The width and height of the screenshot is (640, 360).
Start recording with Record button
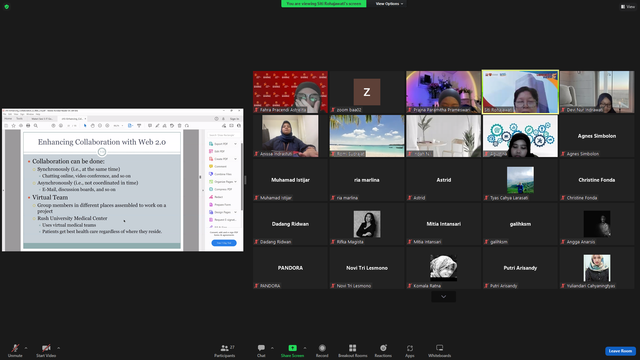tap(322, 350)
